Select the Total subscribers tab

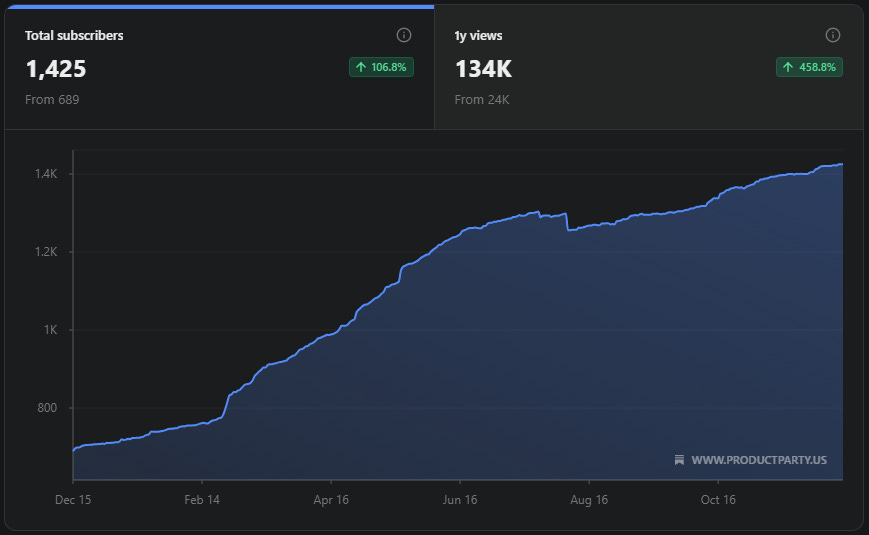(219, 67)
